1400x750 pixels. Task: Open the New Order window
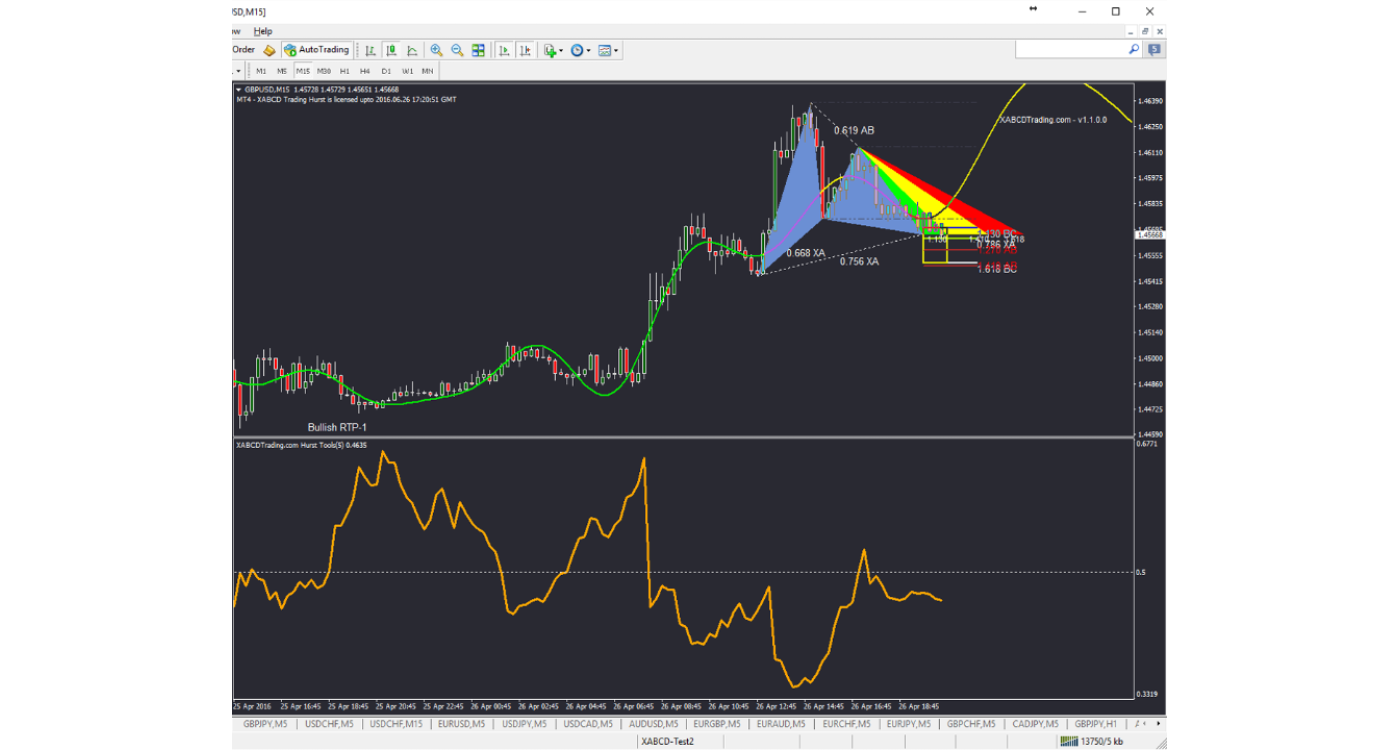243,49
